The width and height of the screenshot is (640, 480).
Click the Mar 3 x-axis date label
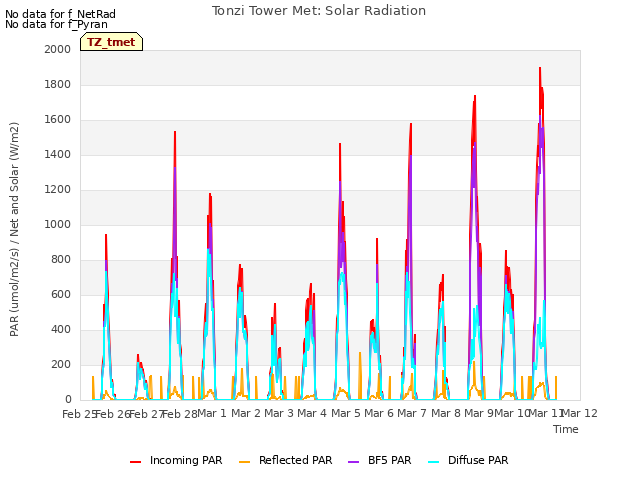[x=279, y=413]
